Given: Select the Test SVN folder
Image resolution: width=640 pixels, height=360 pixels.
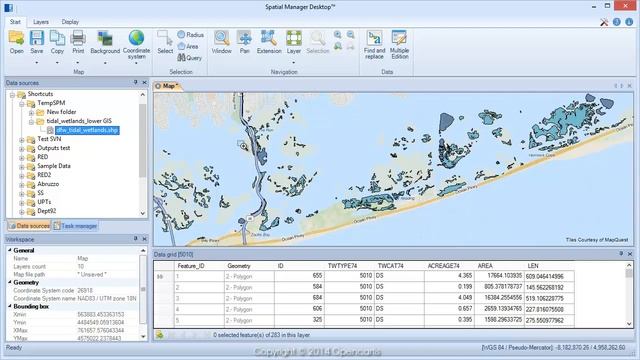Looking at the screenshot, I should point(49,139).
